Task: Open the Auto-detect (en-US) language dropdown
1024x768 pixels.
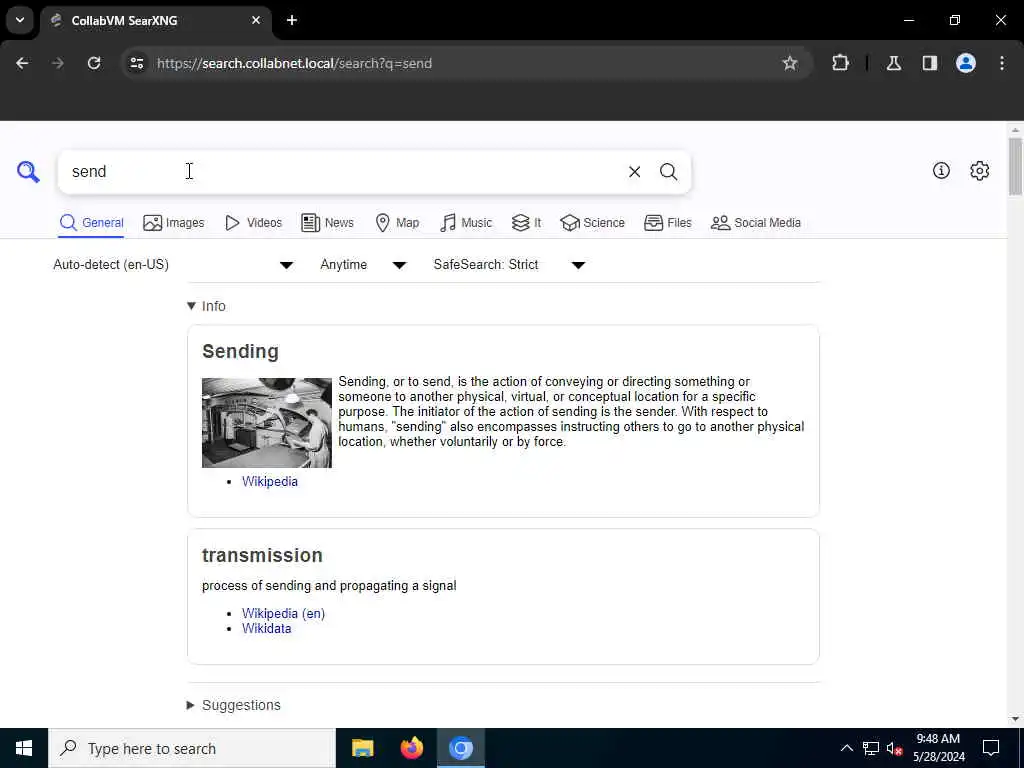Action: tap(173, 264)
